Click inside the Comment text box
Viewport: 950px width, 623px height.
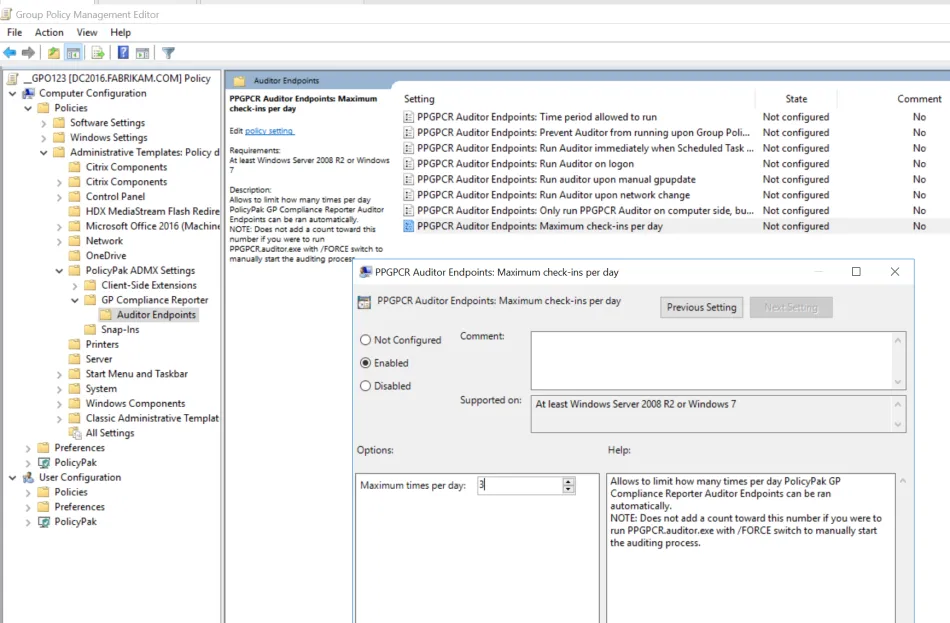[710, 359]
